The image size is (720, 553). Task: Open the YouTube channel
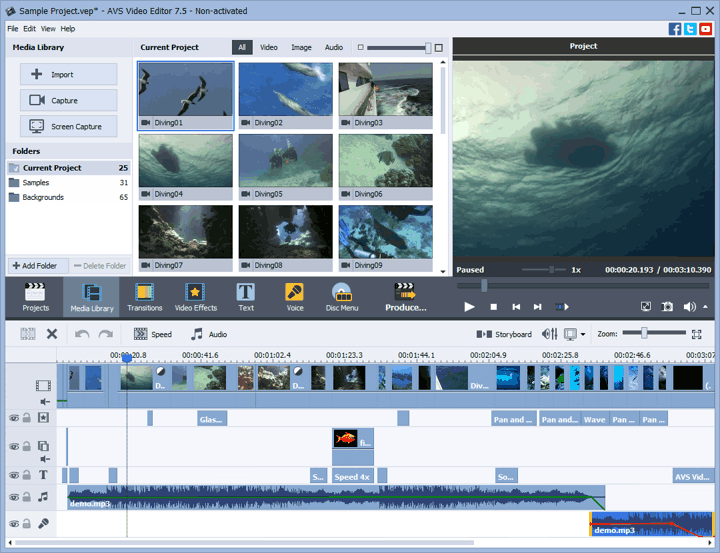pyautogui.click(x=705, y=29)
